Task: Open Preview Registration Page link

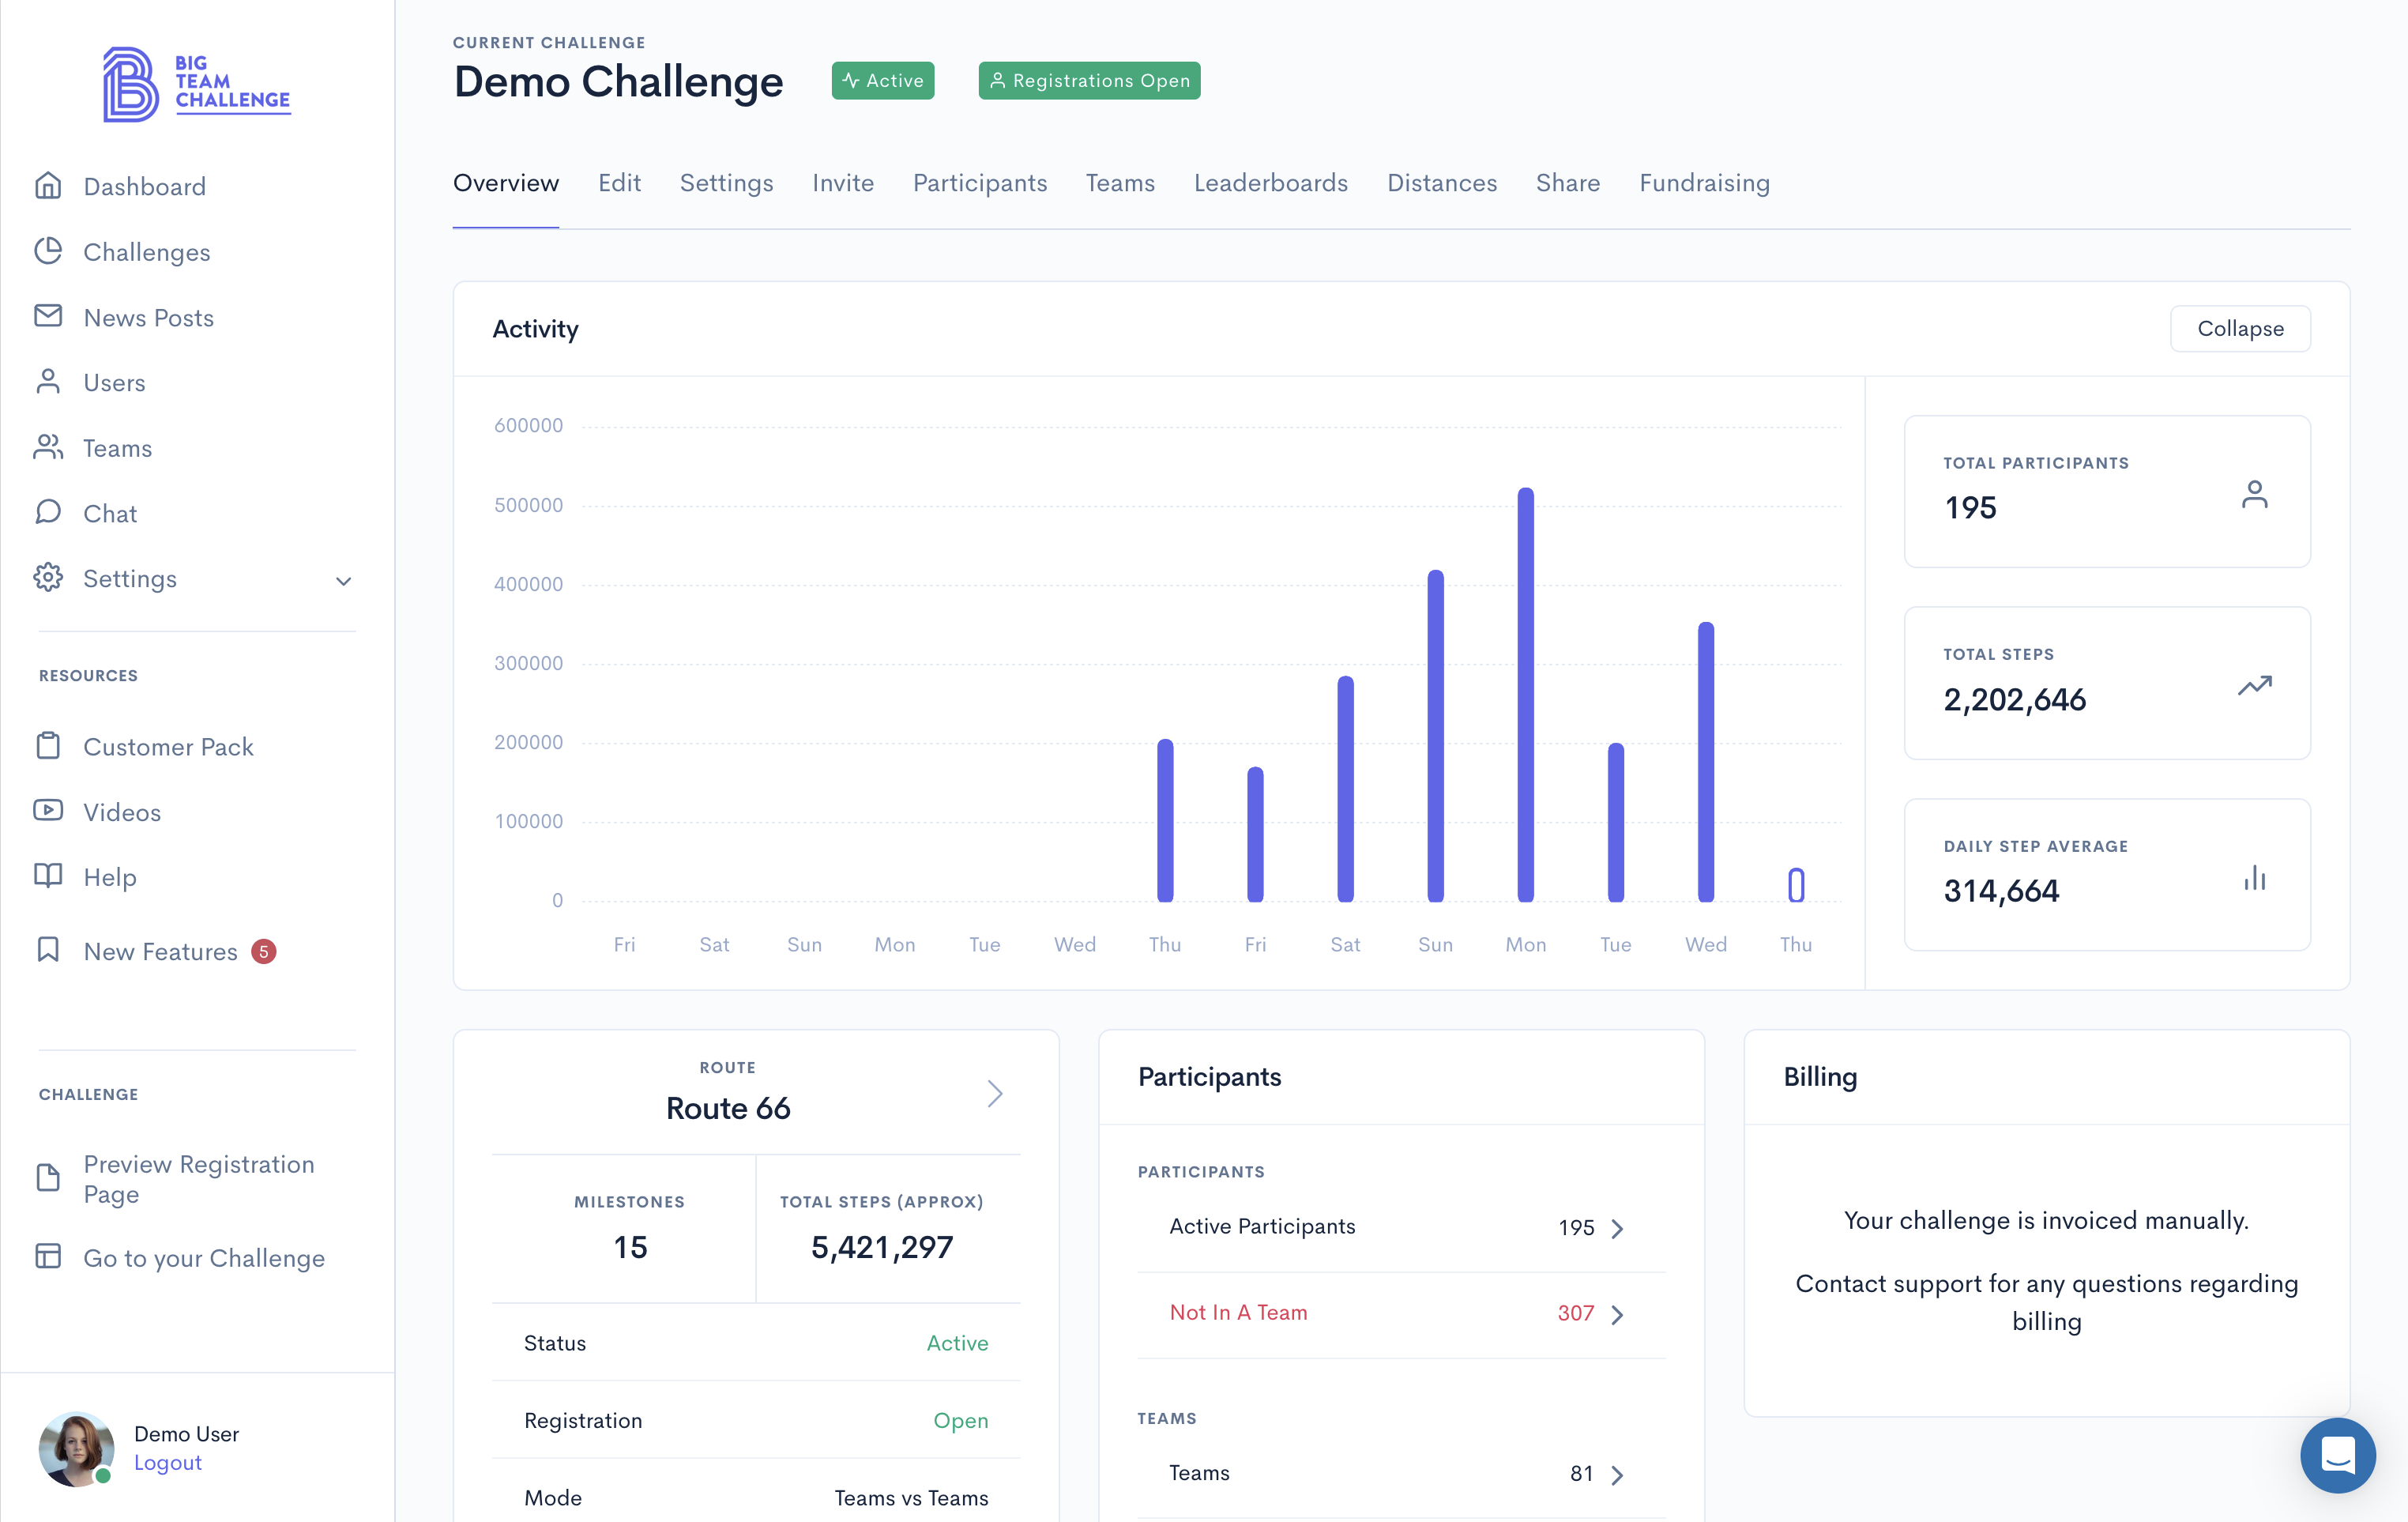Action: tap(198, 1179)
